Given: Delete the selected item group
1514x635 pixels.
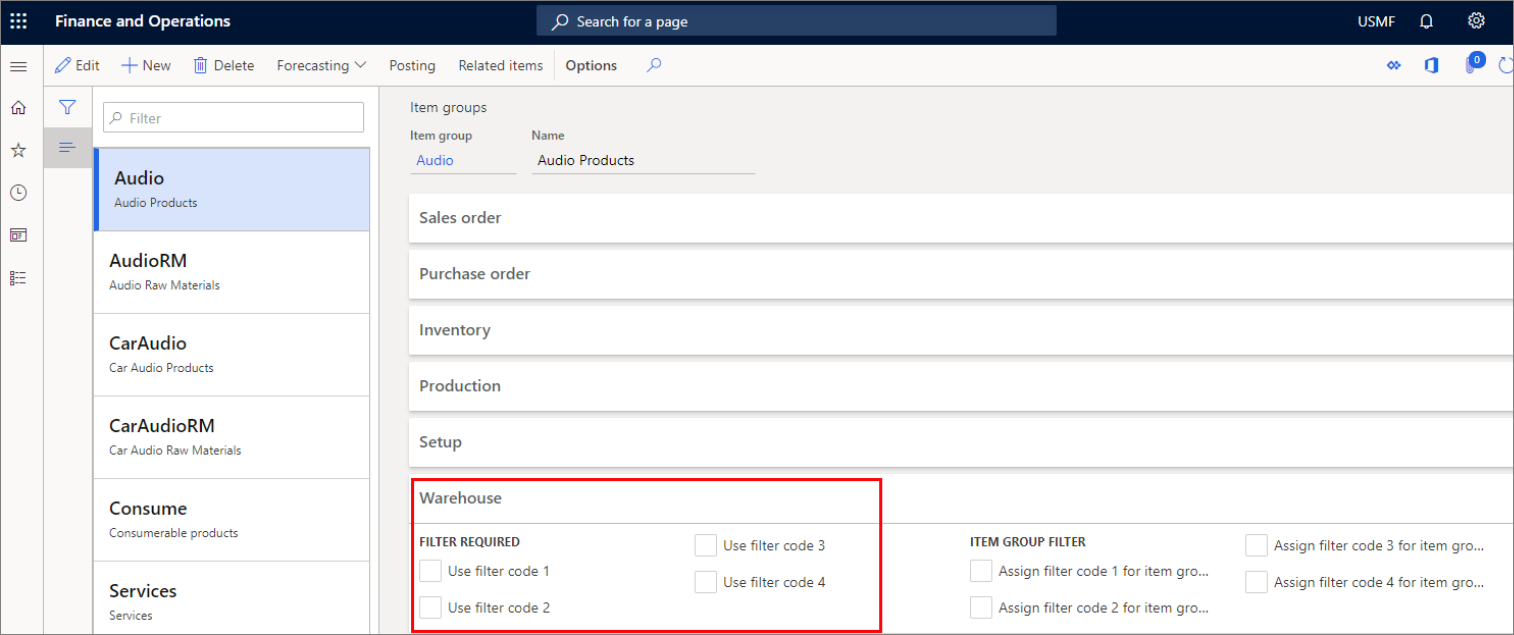Looking at the screenshot, I should 224,65.
